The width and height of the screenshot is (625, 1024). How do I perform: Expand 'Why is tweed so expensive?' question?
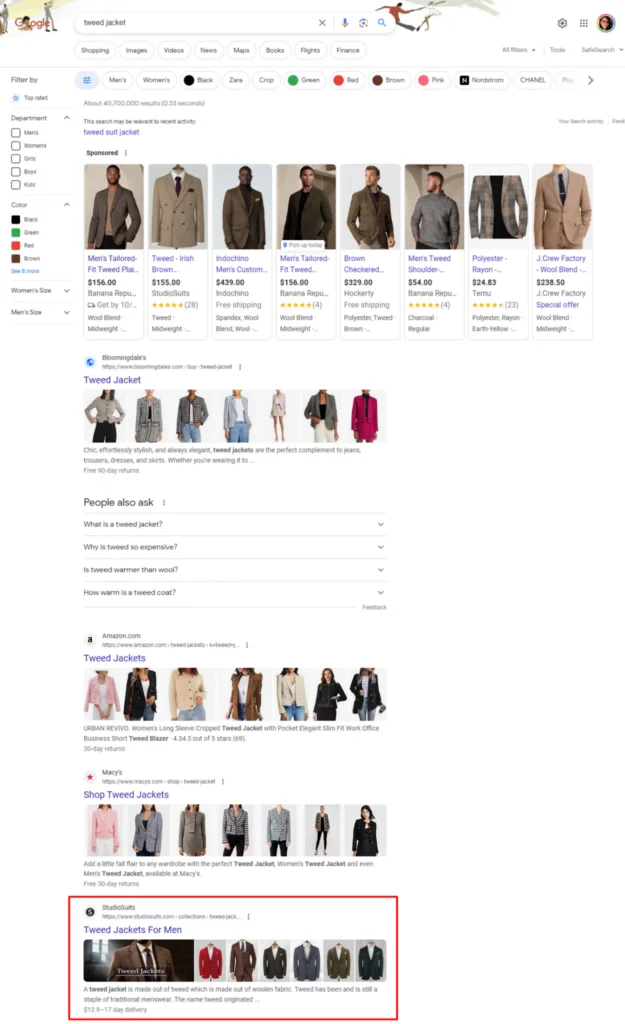[234, 547]
